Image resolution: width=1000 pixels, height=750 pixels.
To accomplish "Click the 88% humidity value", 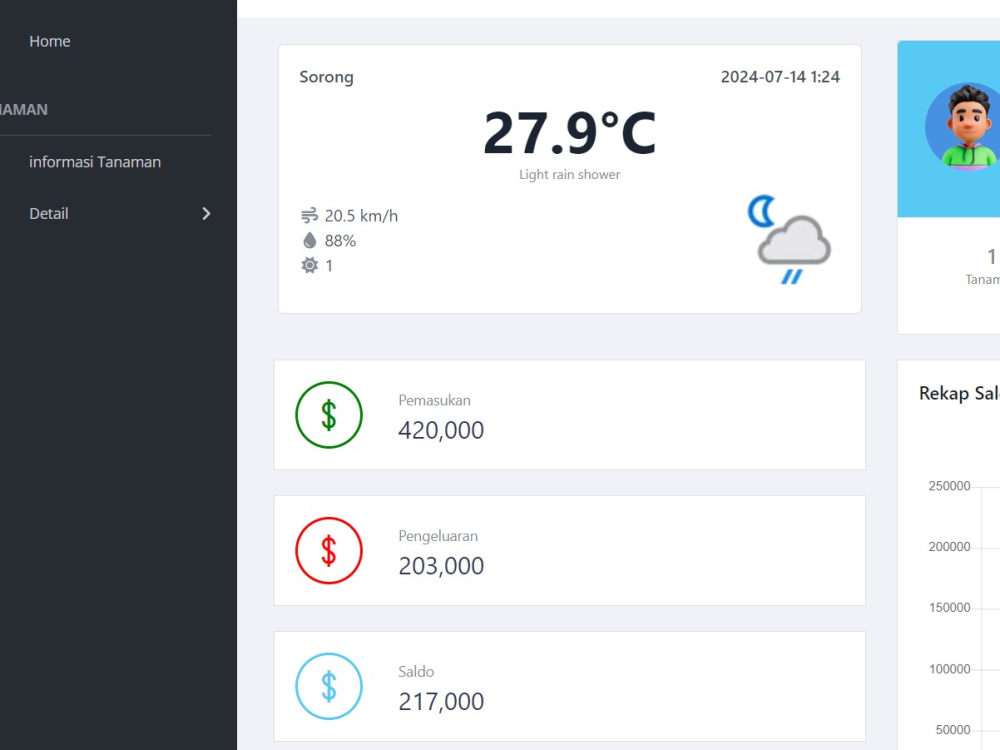I will (340, 241).
